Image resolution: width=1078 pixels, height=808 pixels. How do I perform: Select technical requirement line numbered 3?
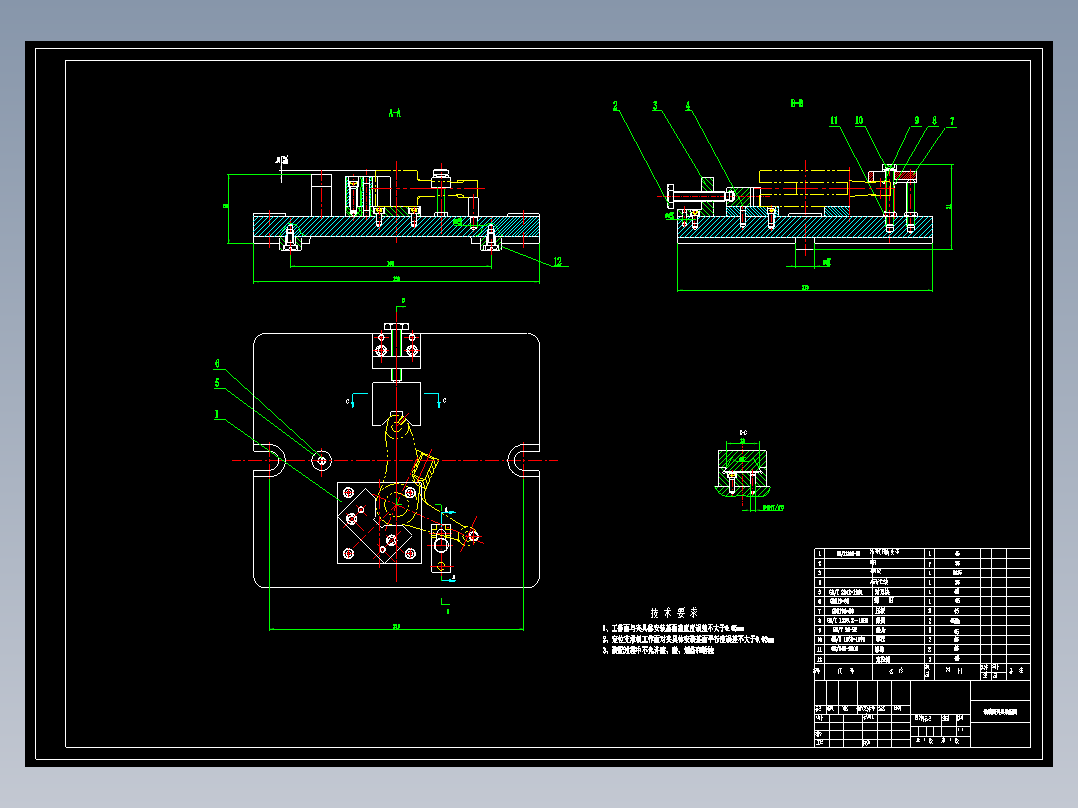[x=659, y=650]
